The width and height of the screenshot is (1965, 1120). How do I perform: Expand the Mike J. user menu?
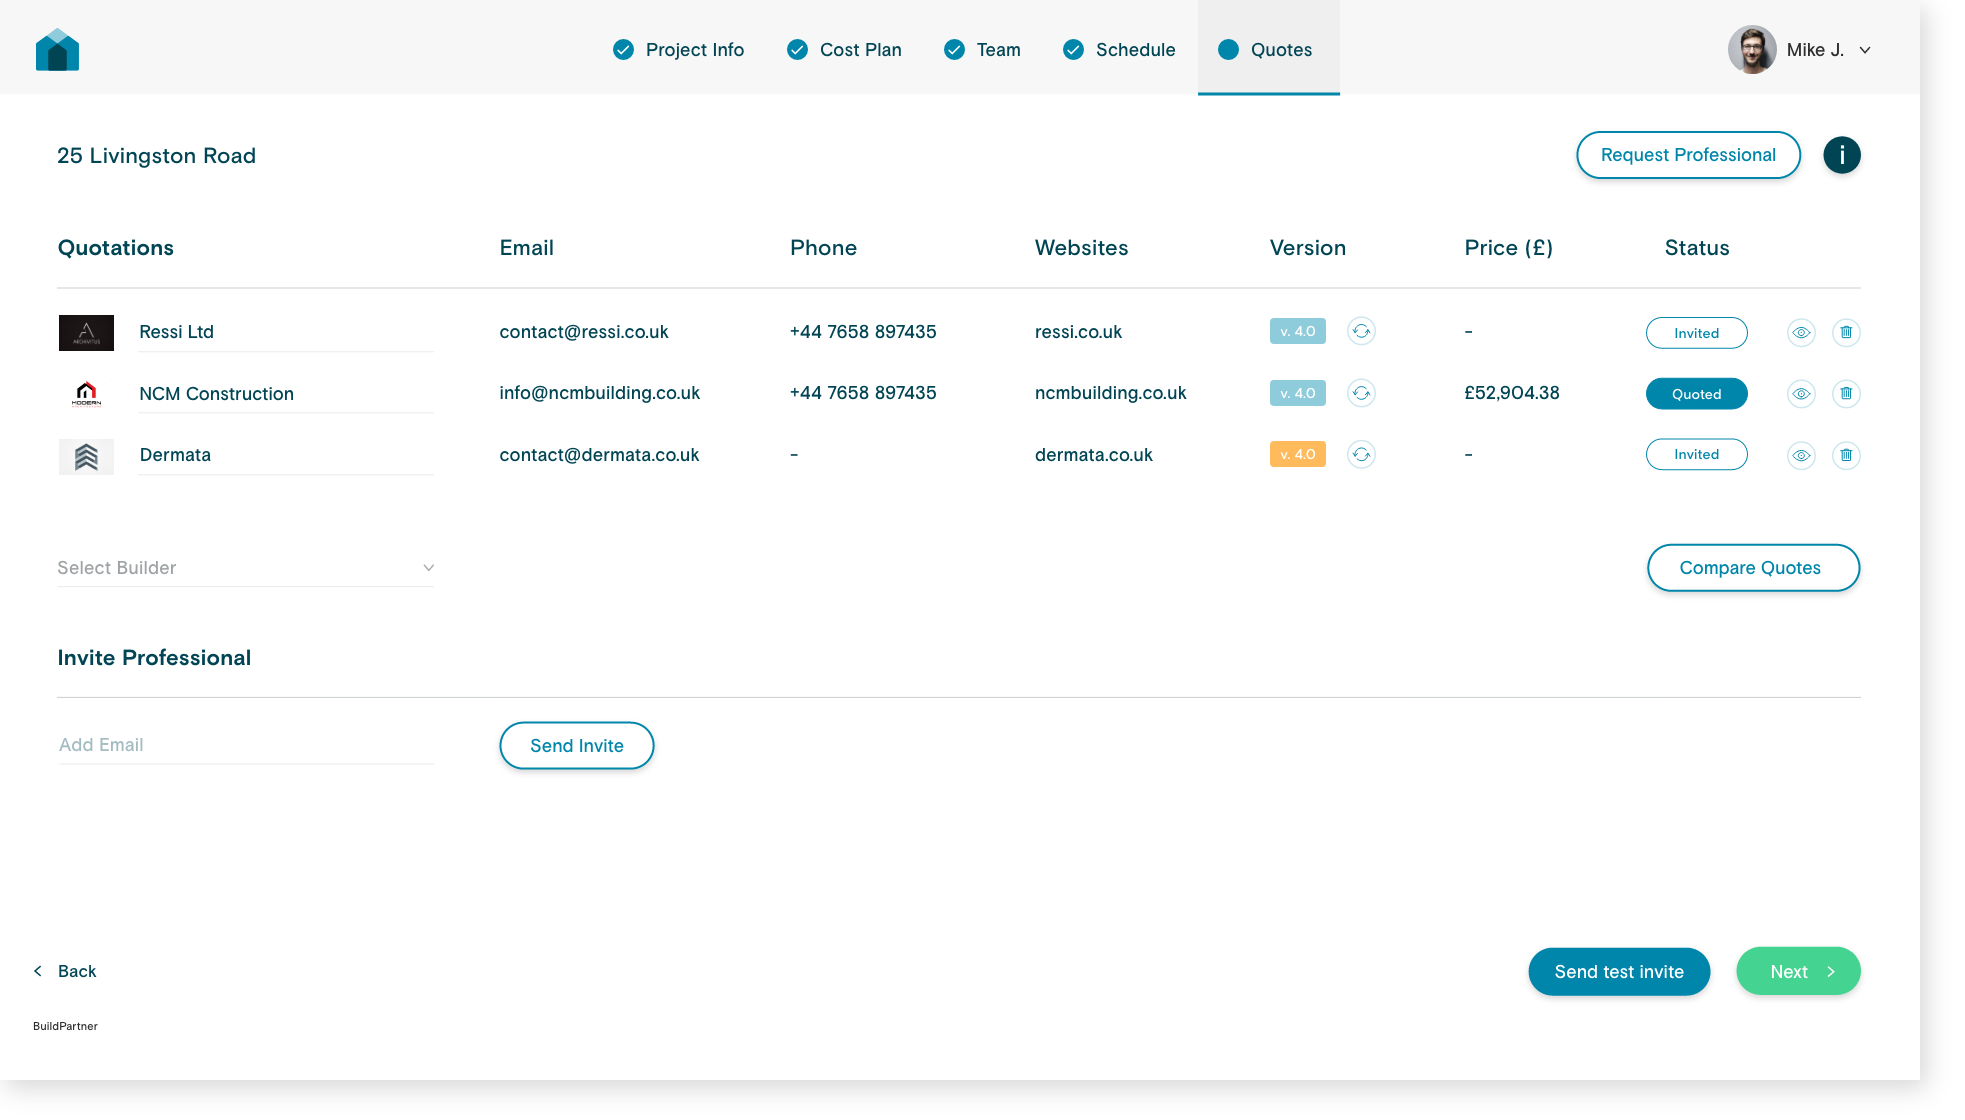1864,50
